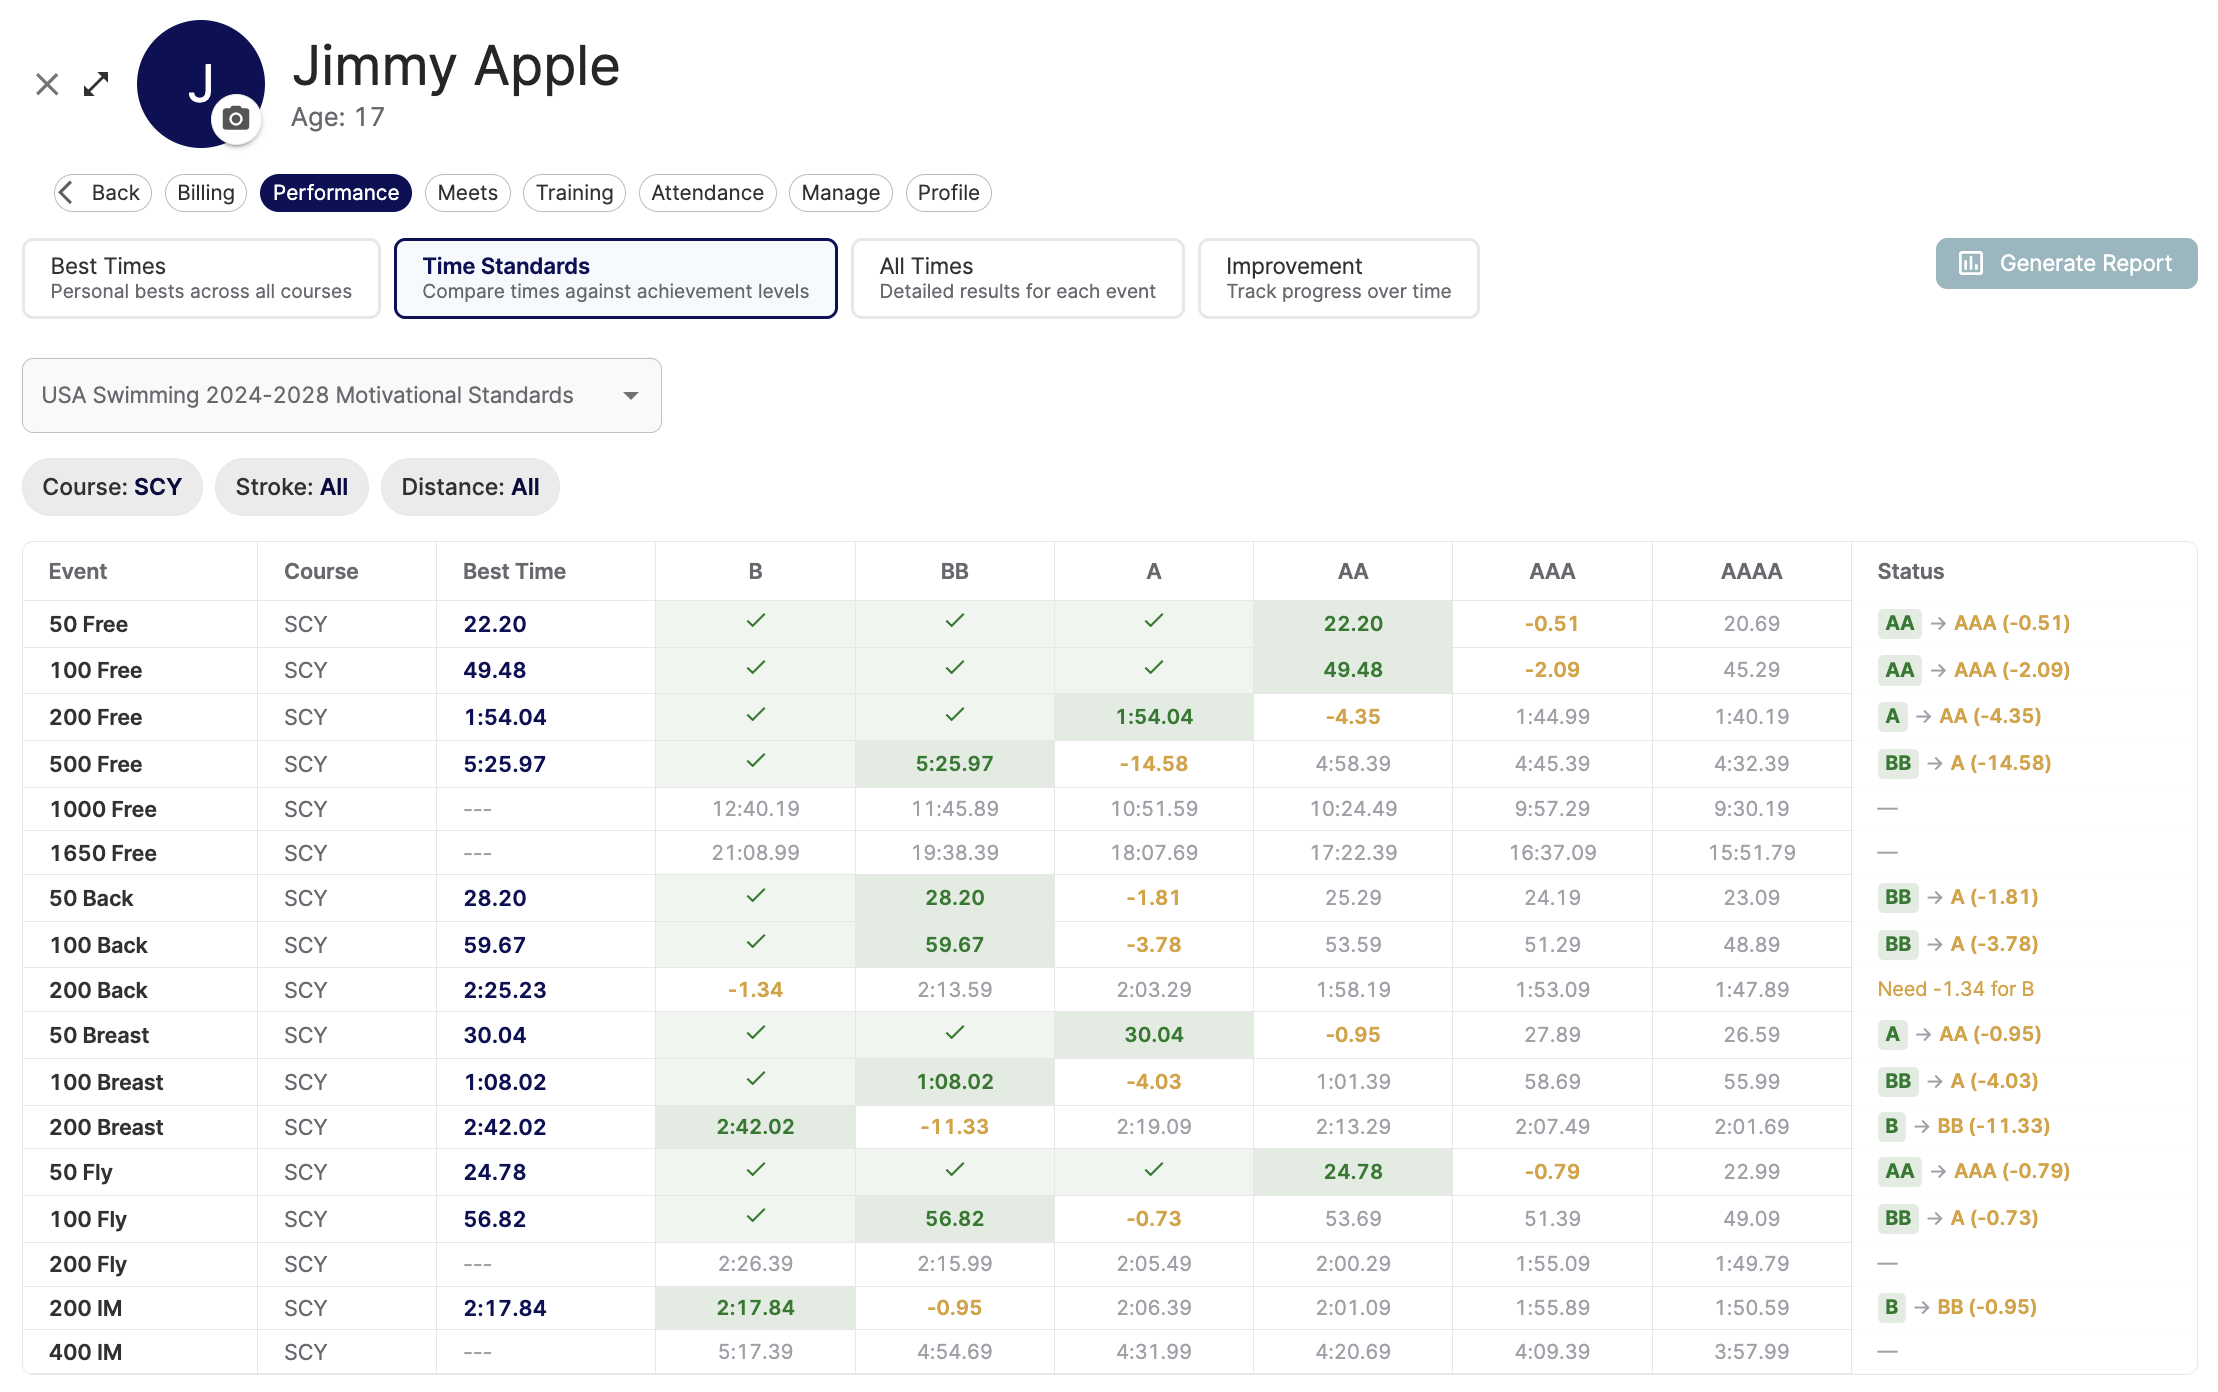Click the BB status badge for 500 Free
Viewport: 2218px width, 1392px height.
1897,763
